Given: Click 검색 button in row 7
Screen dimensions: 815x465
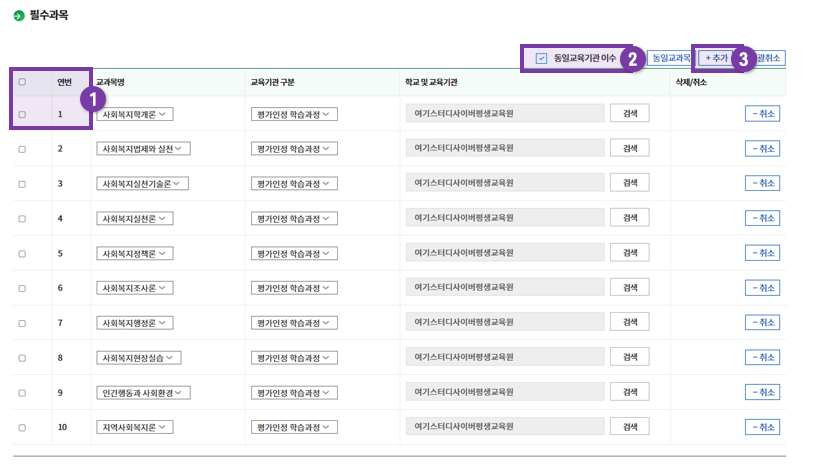Looking at the screenshot, I should 630,322.
